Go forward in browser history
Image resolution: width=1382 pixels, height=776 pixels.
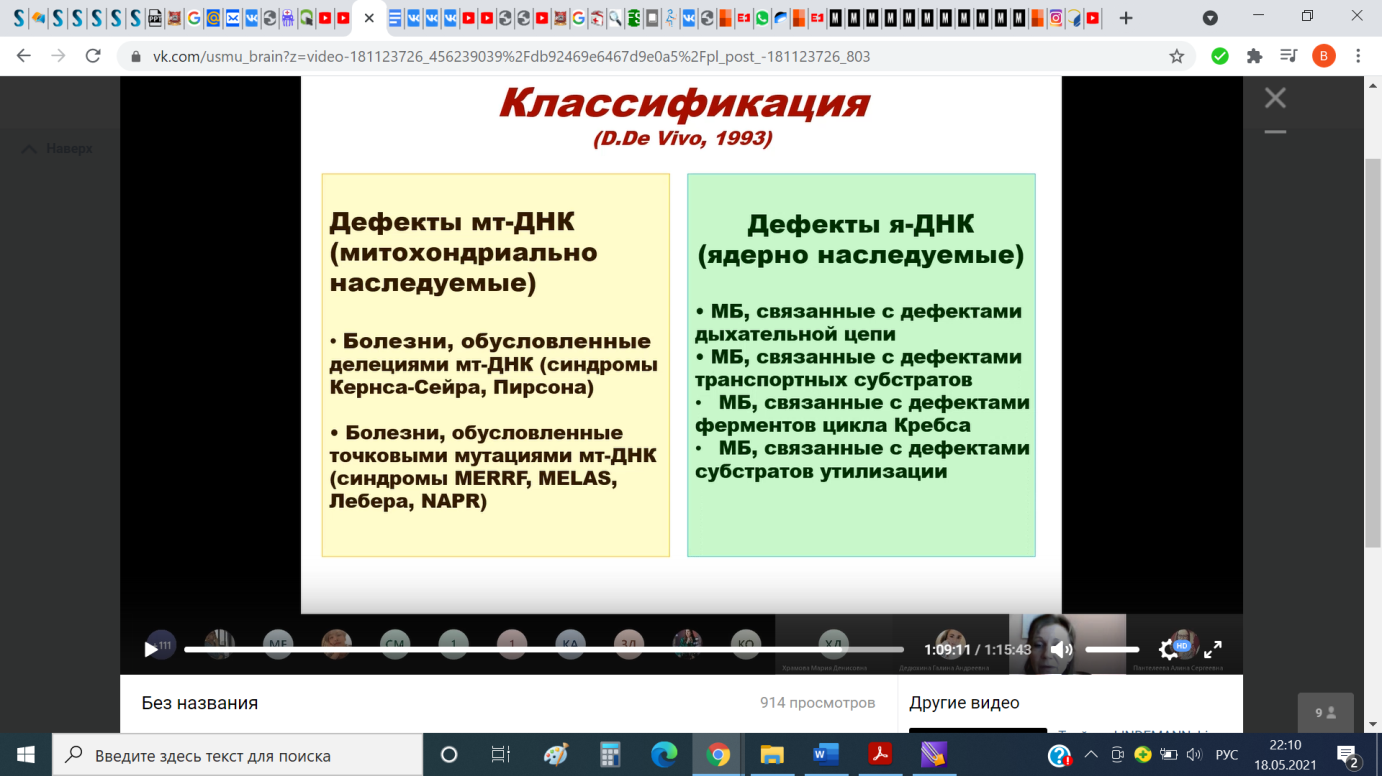(x=58, y=57)
